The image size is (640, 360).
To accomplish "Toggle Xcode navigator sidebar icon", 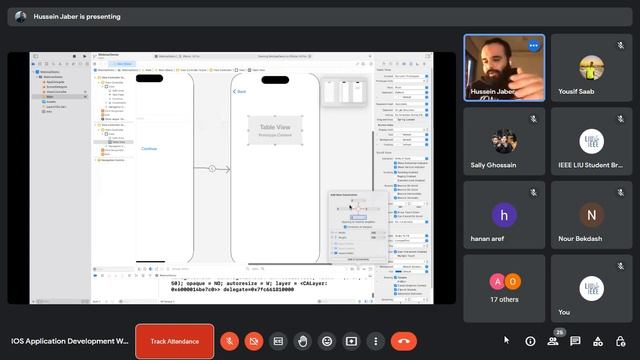I will (36, 56).
